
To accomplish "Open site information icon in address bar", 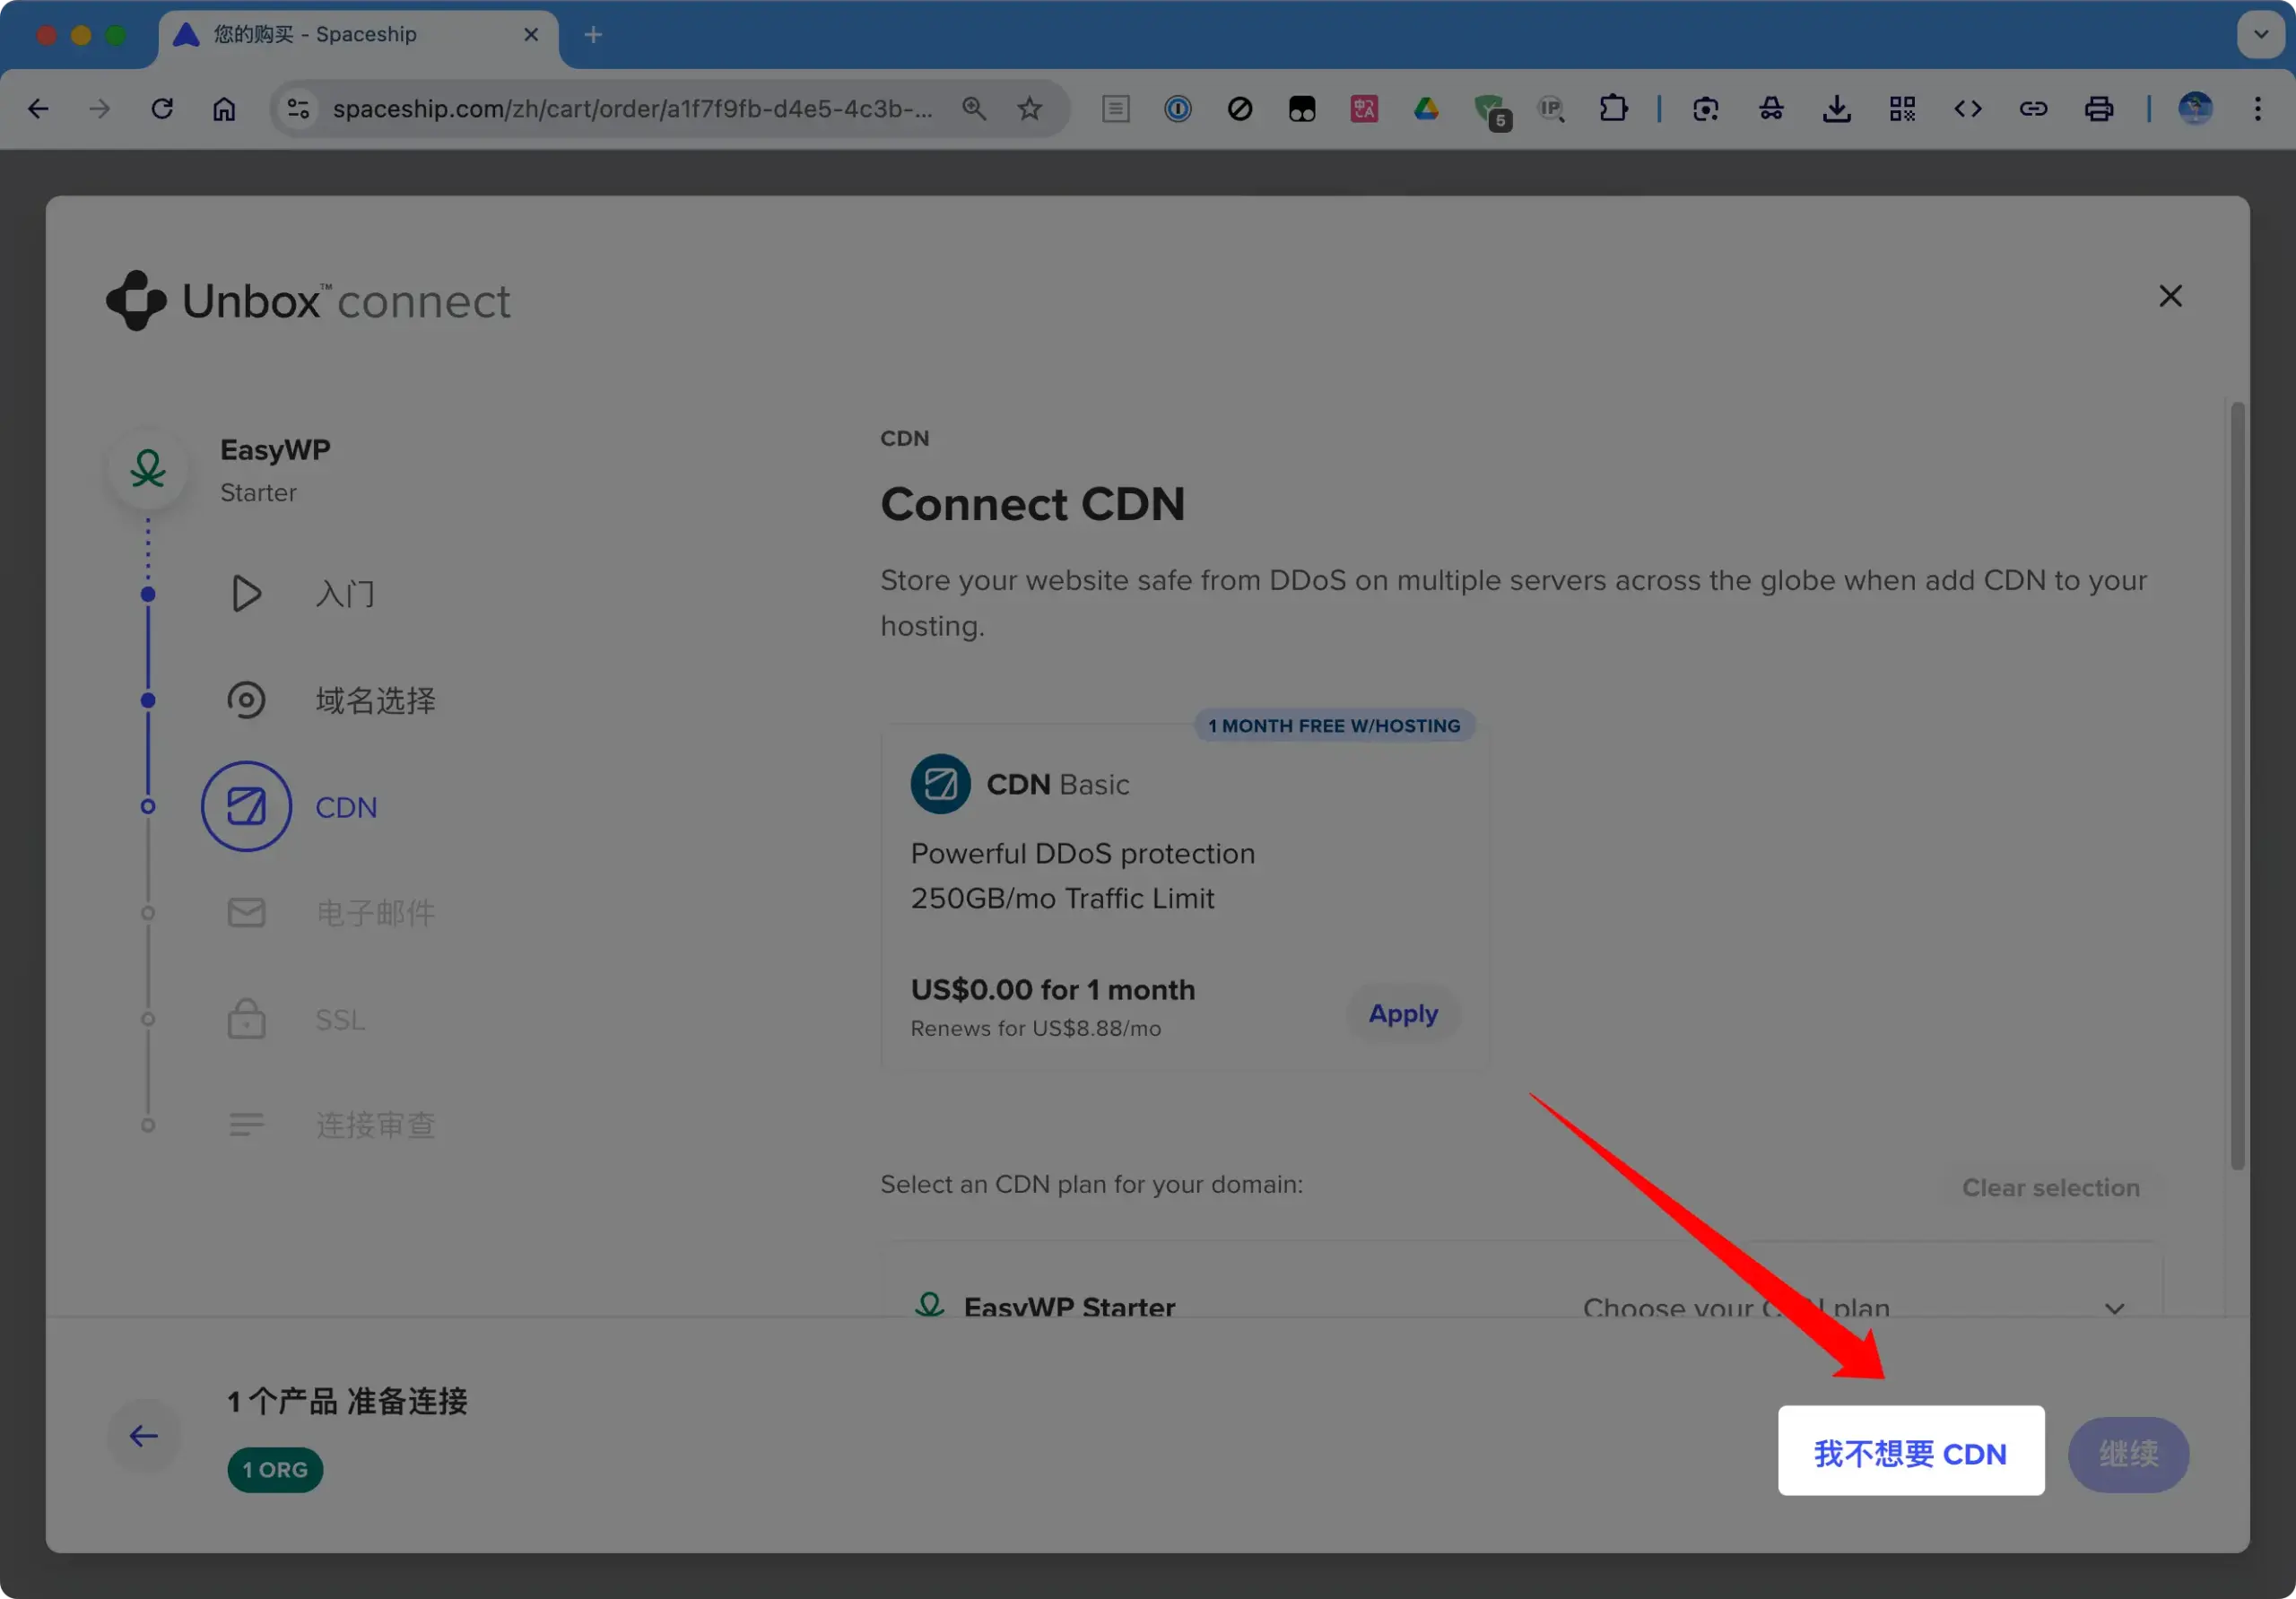I will coord(298,109).
